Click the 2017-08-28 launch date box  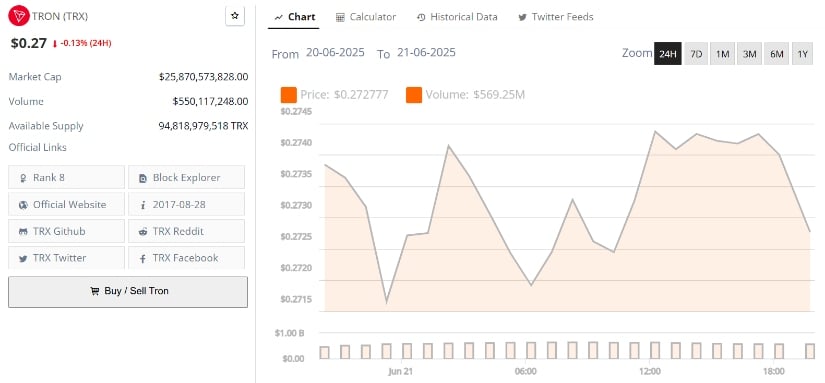(186, 204)
